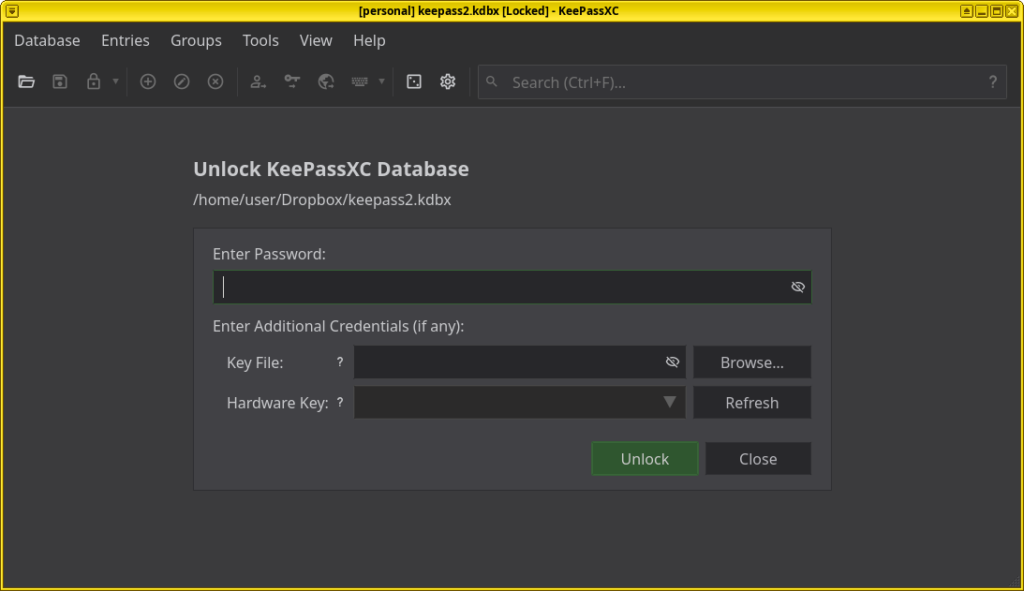Click the green Unlock button
Image resolution: width=1024 pixels, height=591 pixels.
645,458
